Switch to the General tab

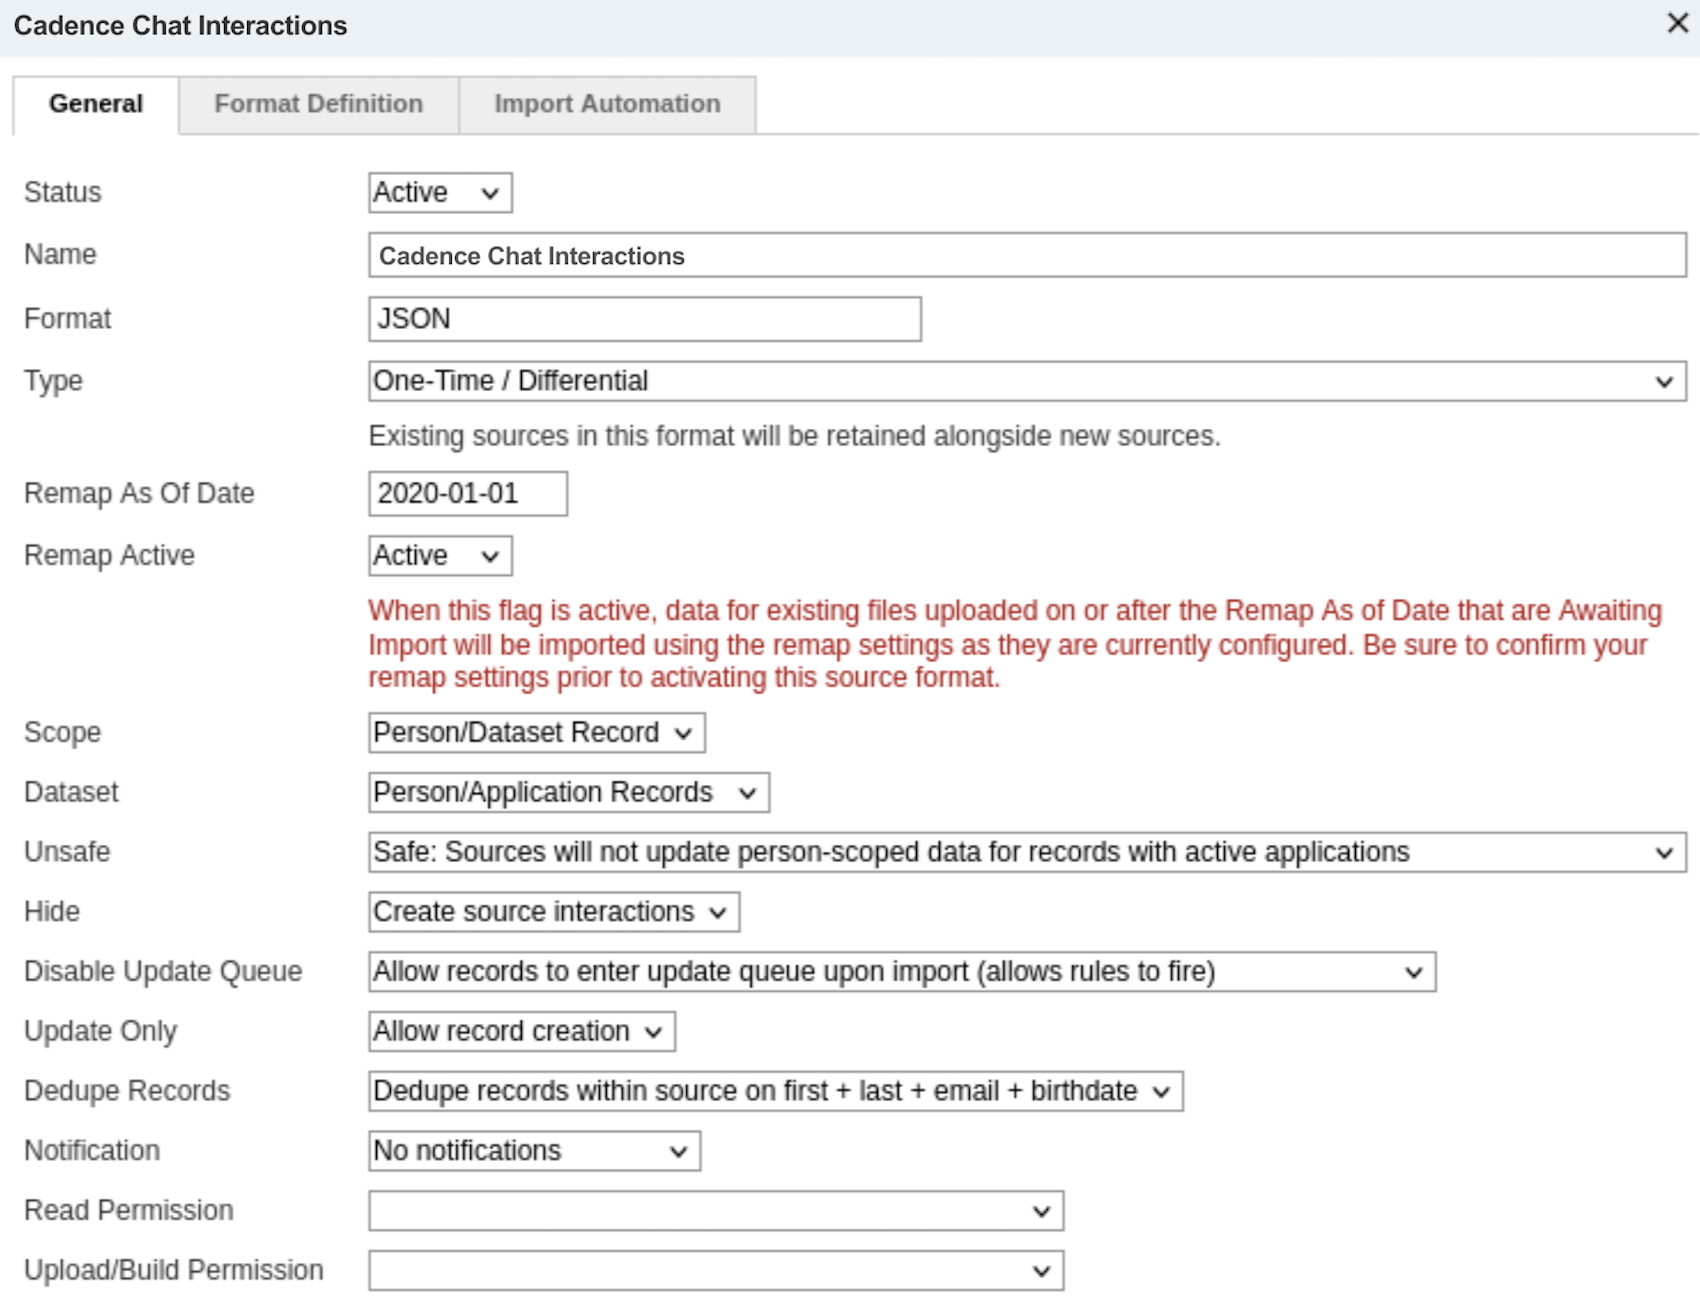point(96,104)
